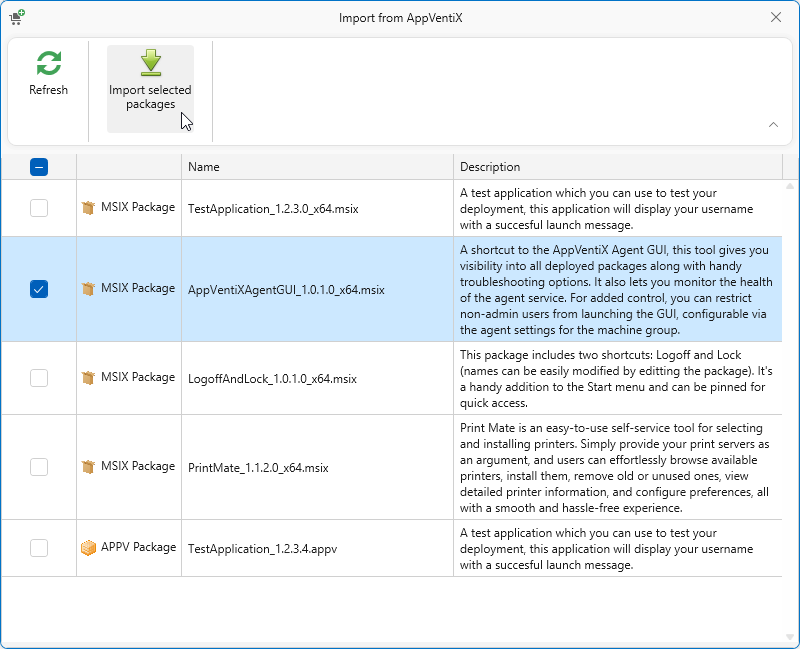Collapse the ribbon with the chevron

[773, 124]
